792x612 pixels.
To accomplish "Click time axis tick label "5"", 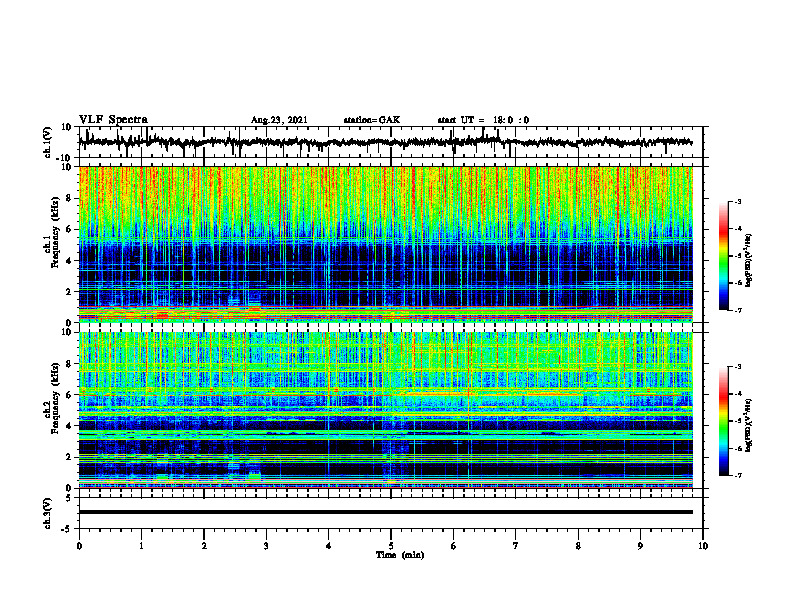I will click(391, 546).
